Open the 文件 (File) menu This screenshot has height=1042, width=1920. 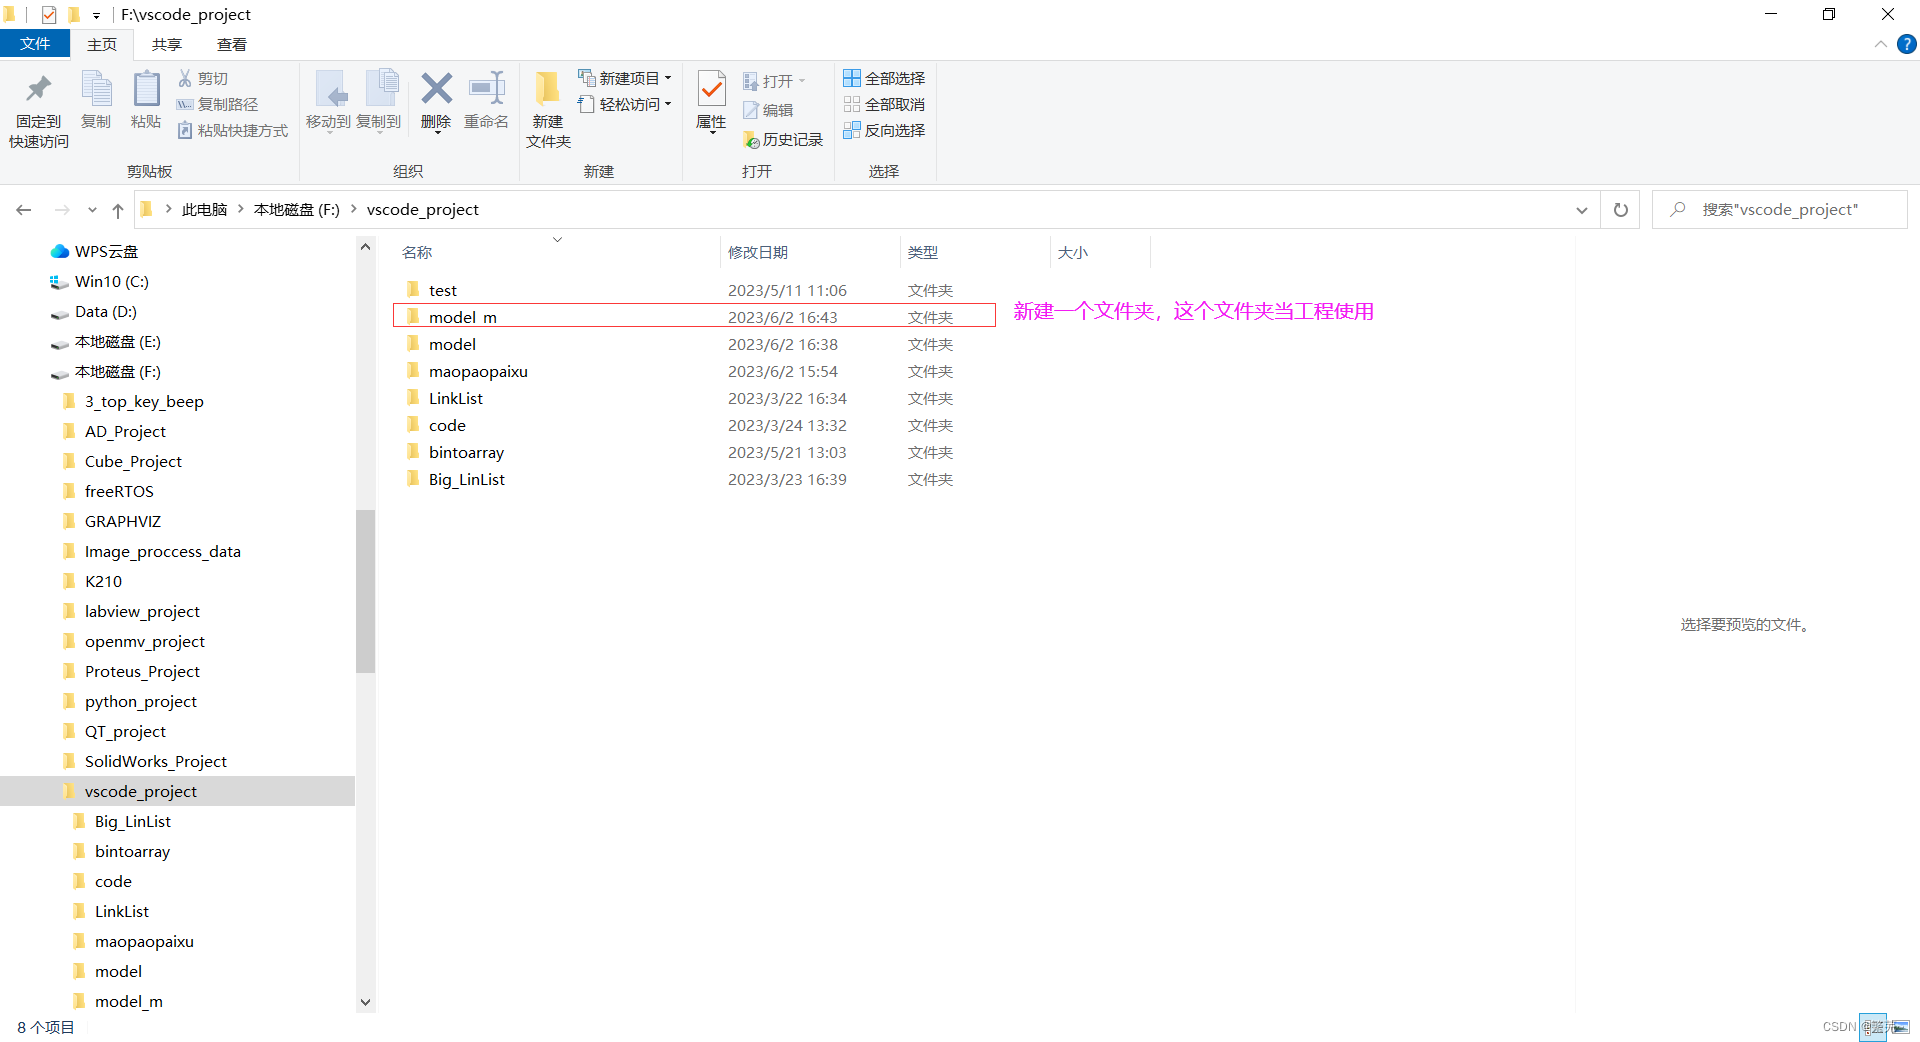coord(35,44)
